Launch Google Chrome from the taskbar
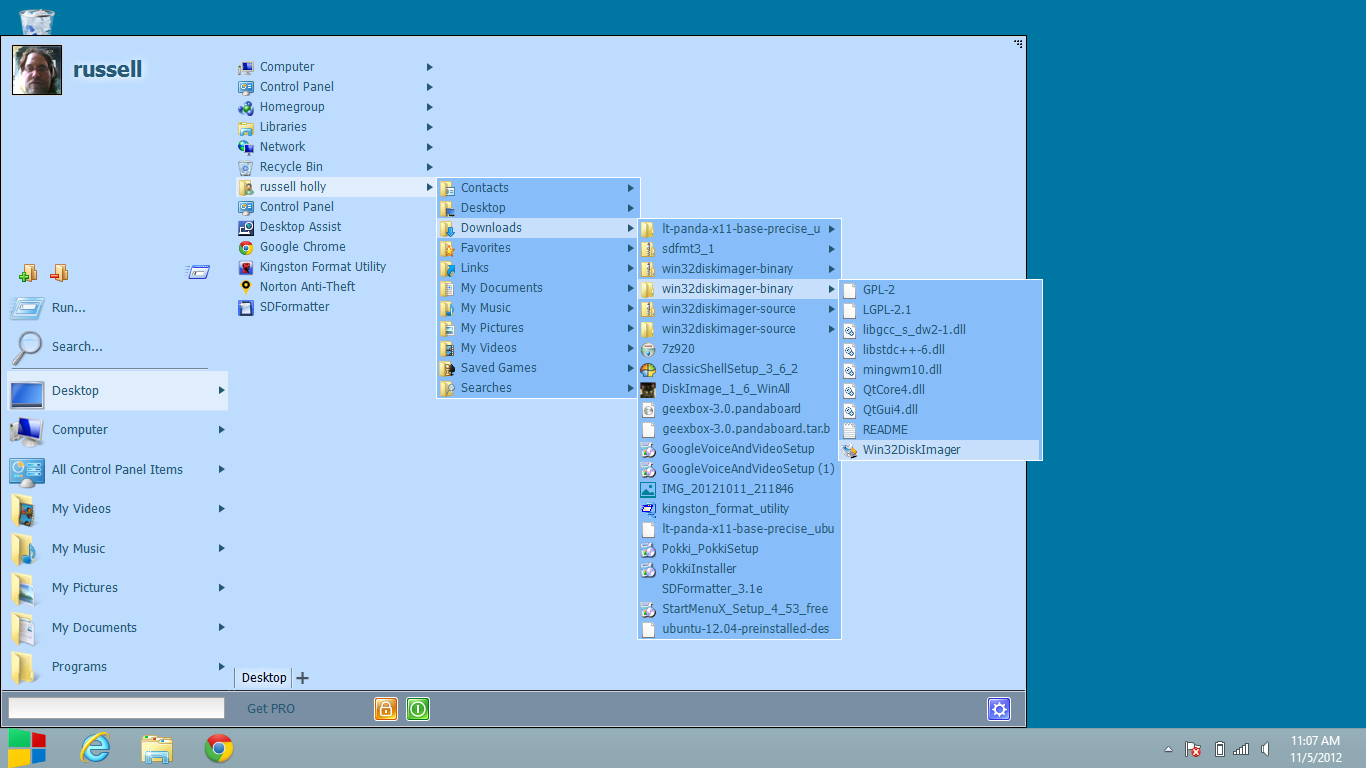The height and width of the screenshot is (768, 1366). coord(218,747)
